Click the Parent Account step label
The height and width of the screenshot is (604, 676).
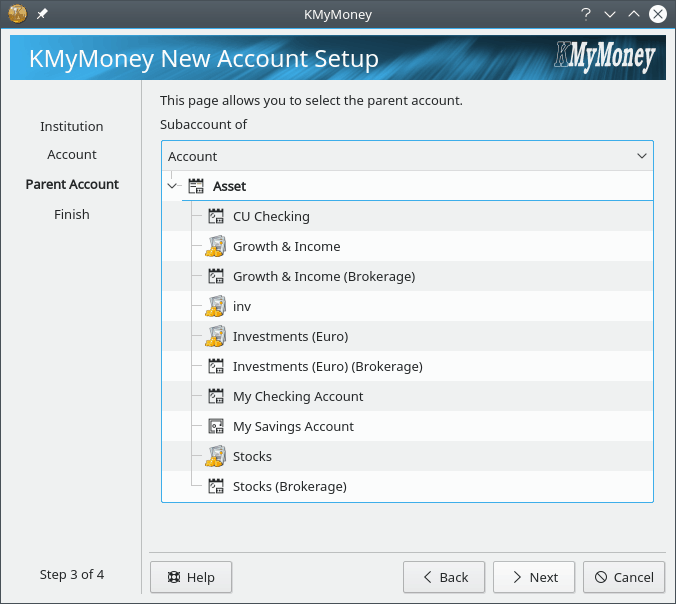(x=72, y=185)
